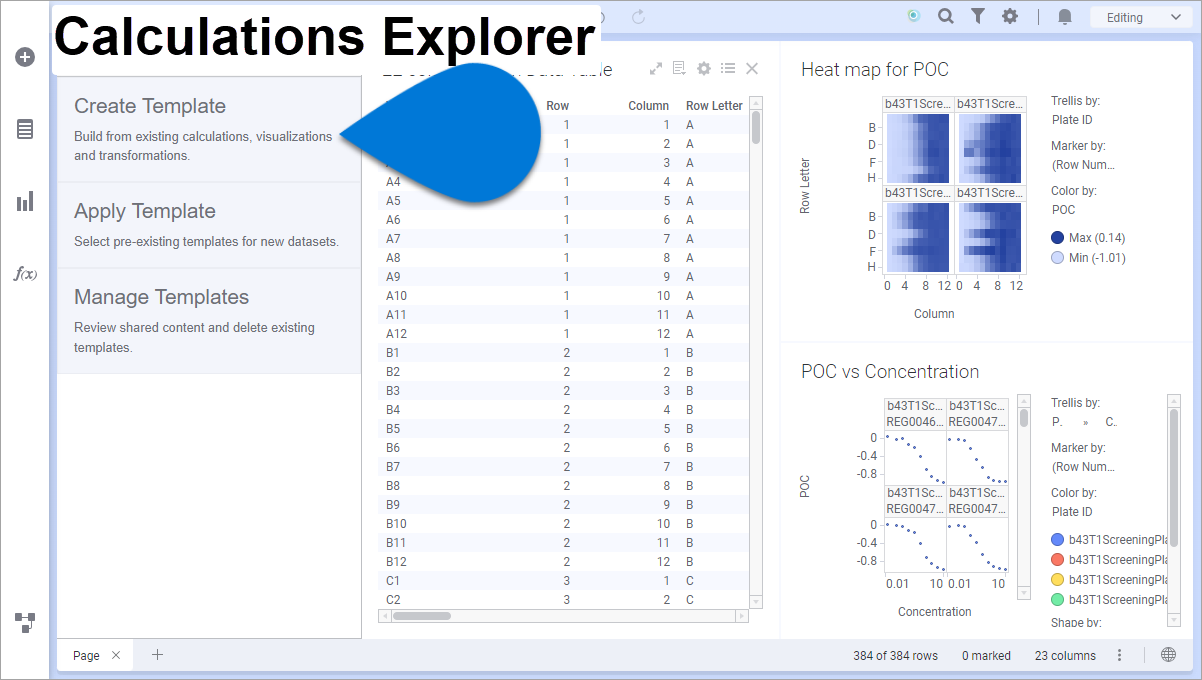Select Create Template option
This screenshot has width=1202, height=680.
[x=150, y=106]
